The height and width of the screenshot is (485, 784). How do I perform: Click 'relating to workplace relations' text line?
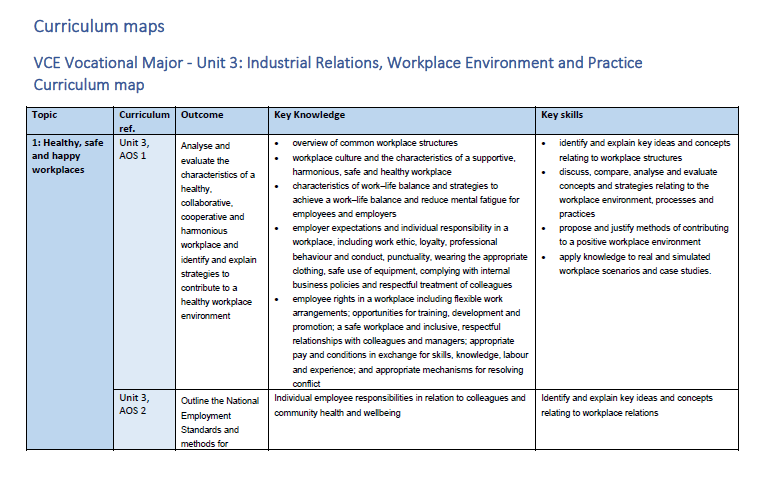point(600,413)
